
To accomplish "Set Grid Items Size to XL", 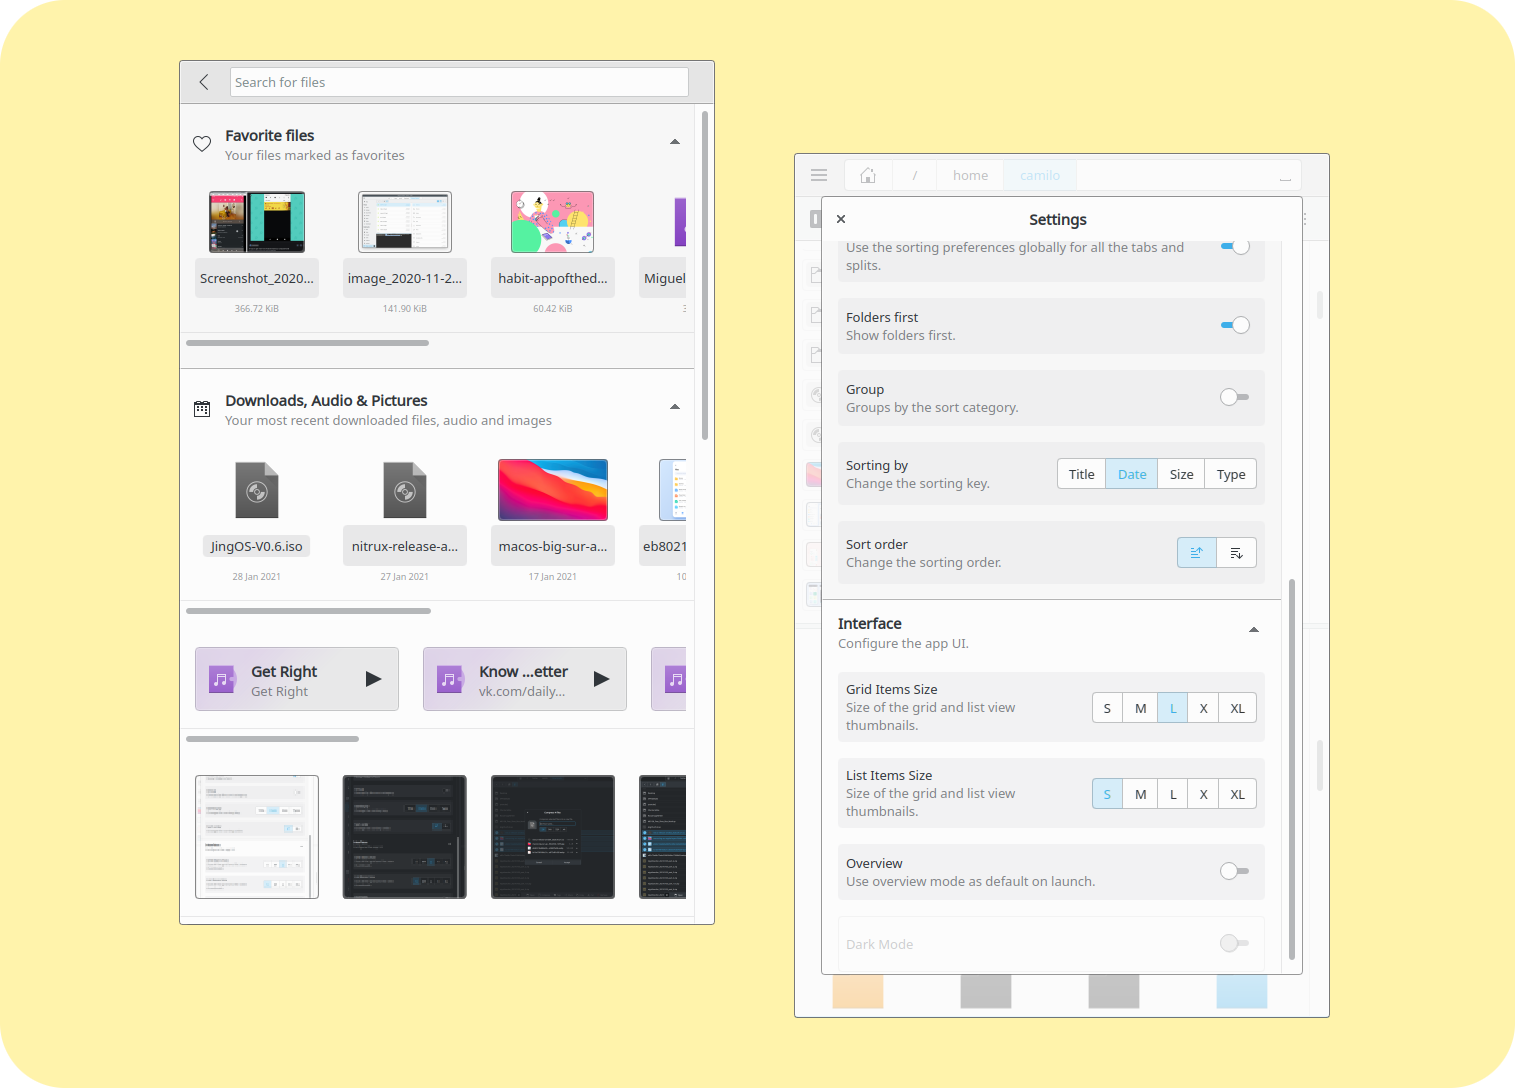I will pyautogui.click(x=1237, y=708).
